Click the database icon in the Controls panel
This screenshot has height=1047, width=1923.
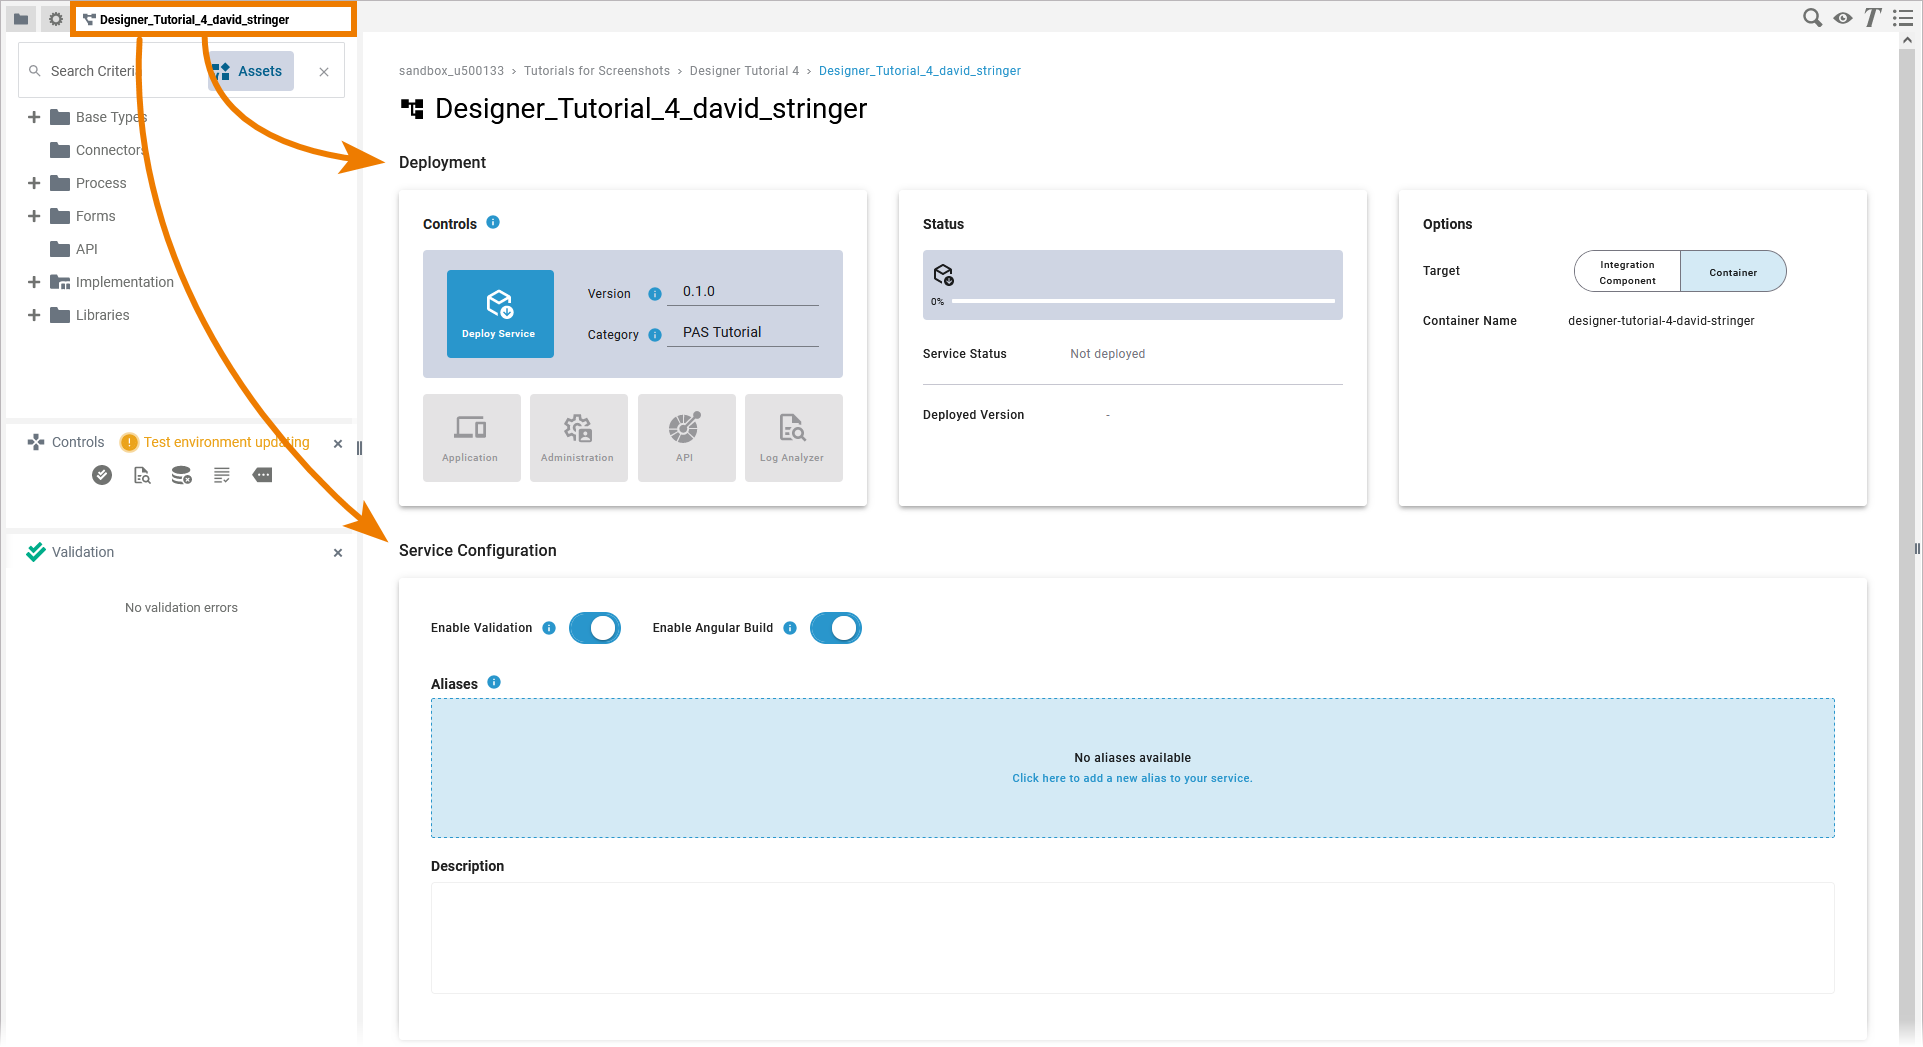(x=181, y=476)
